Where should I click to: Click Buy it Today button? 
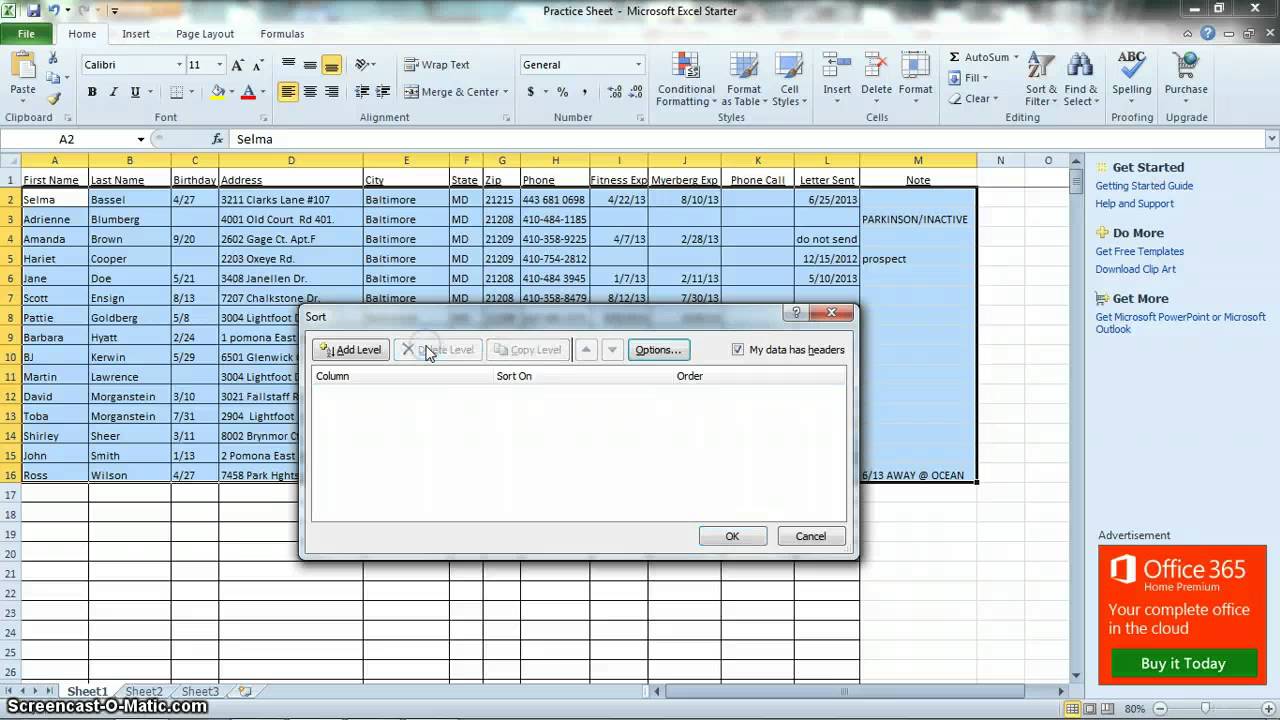[x=1183, y=664]
